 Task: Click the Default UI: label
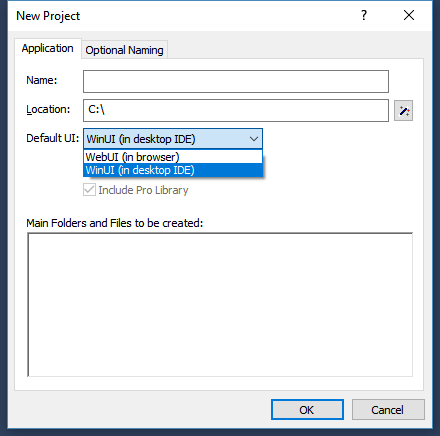pyautogui.click(x=53, y=138)
